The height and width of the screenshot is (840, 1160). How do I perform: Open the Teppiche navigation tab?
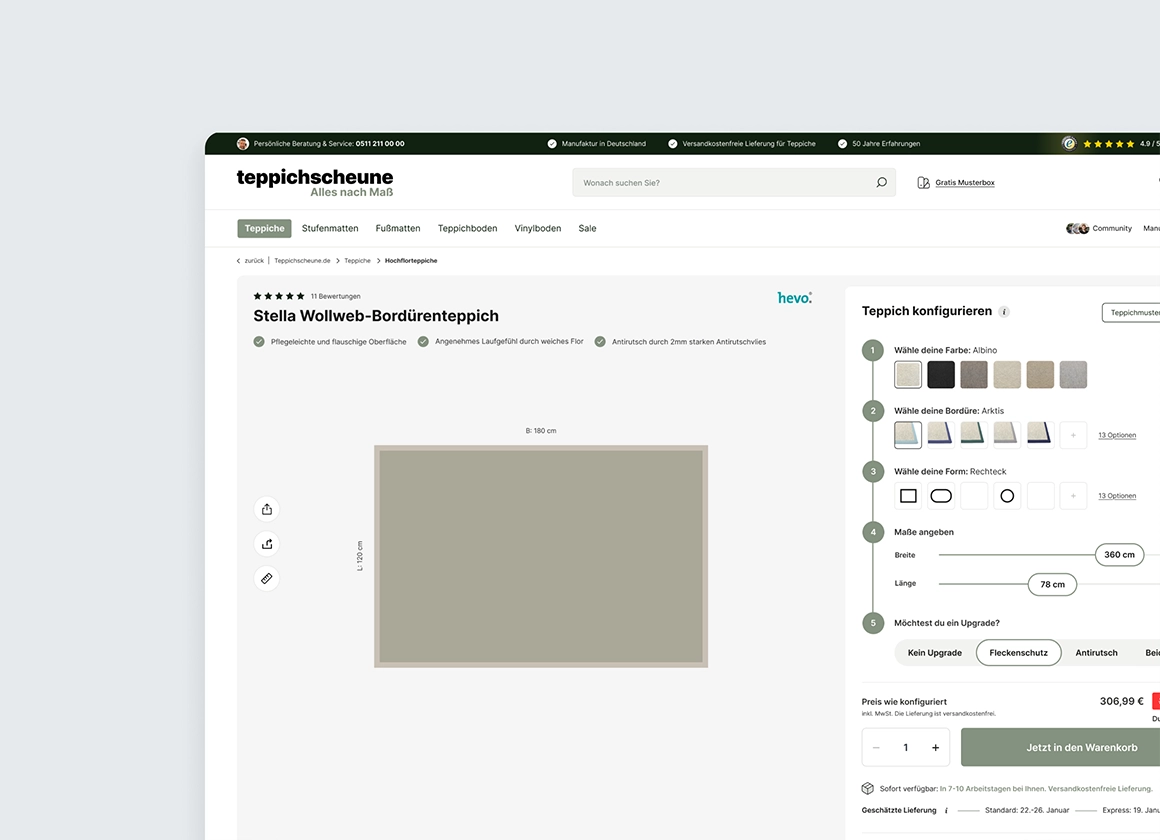click(x=264, y=228)
